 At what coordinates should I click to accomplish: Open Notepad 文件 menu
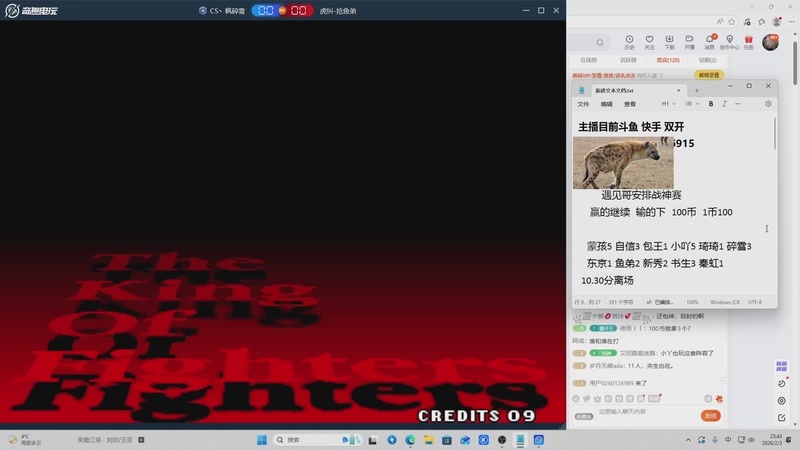[x=583, y=104]
